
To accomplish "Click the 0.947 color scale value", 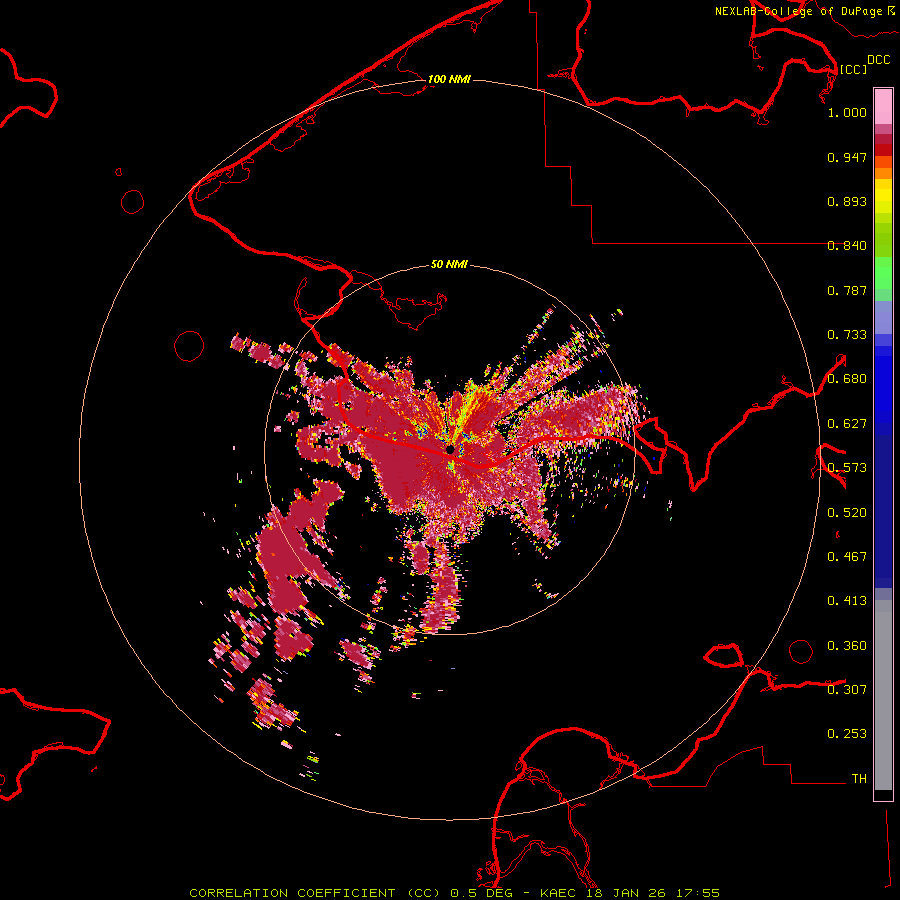I will [x=847, y=157].
